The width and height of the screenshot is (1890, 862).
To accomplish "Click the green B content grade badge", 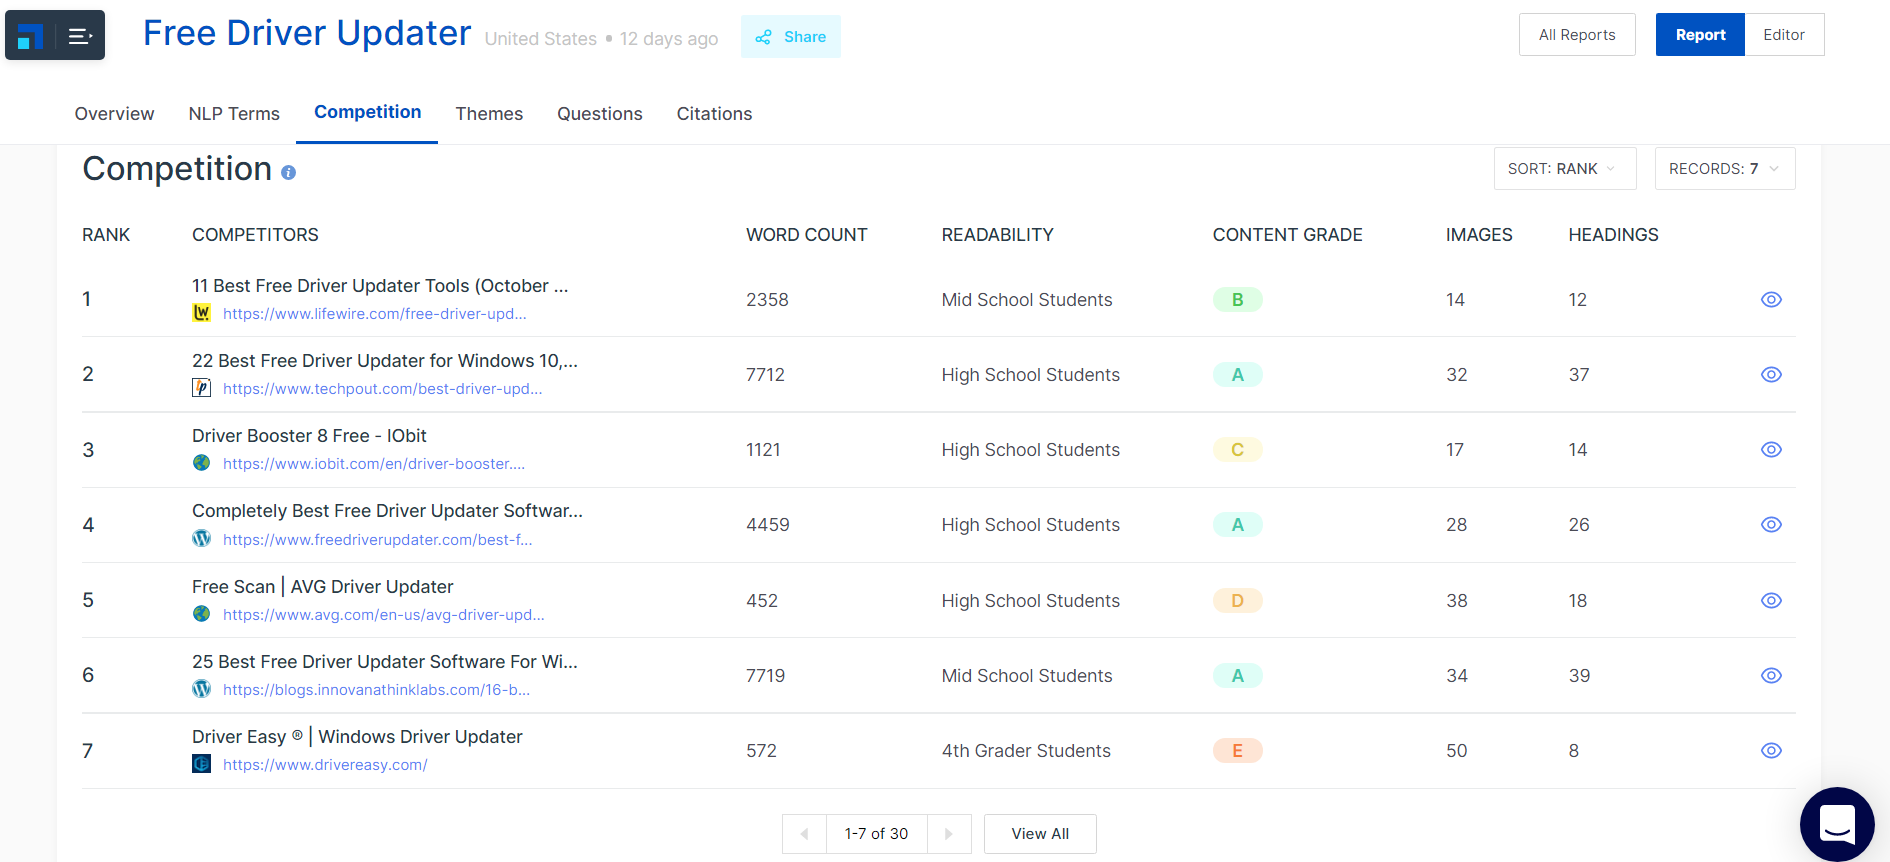I will 1237,300.
